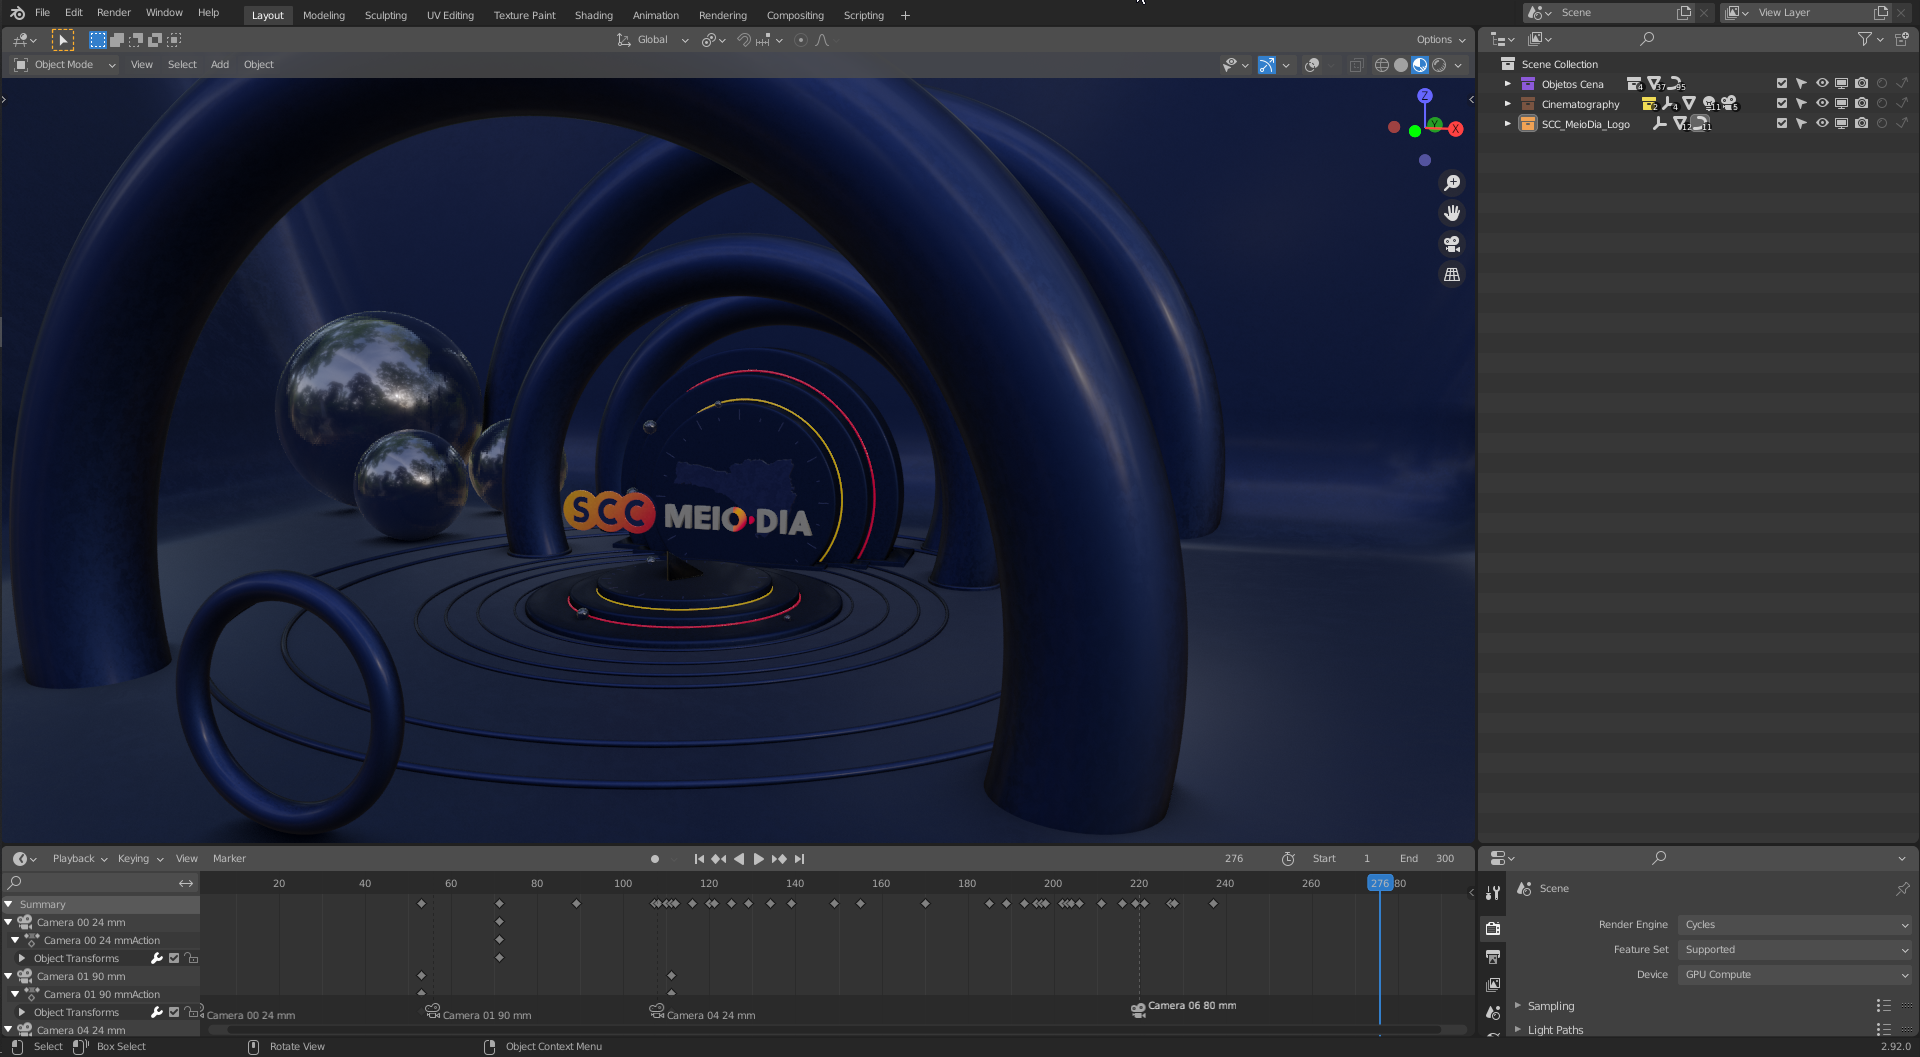The height and width of the screenshot is (1057, 1920).
Task: Uncheck the Cinematography collection exclude checkbox
Action: coord(1781,104)
